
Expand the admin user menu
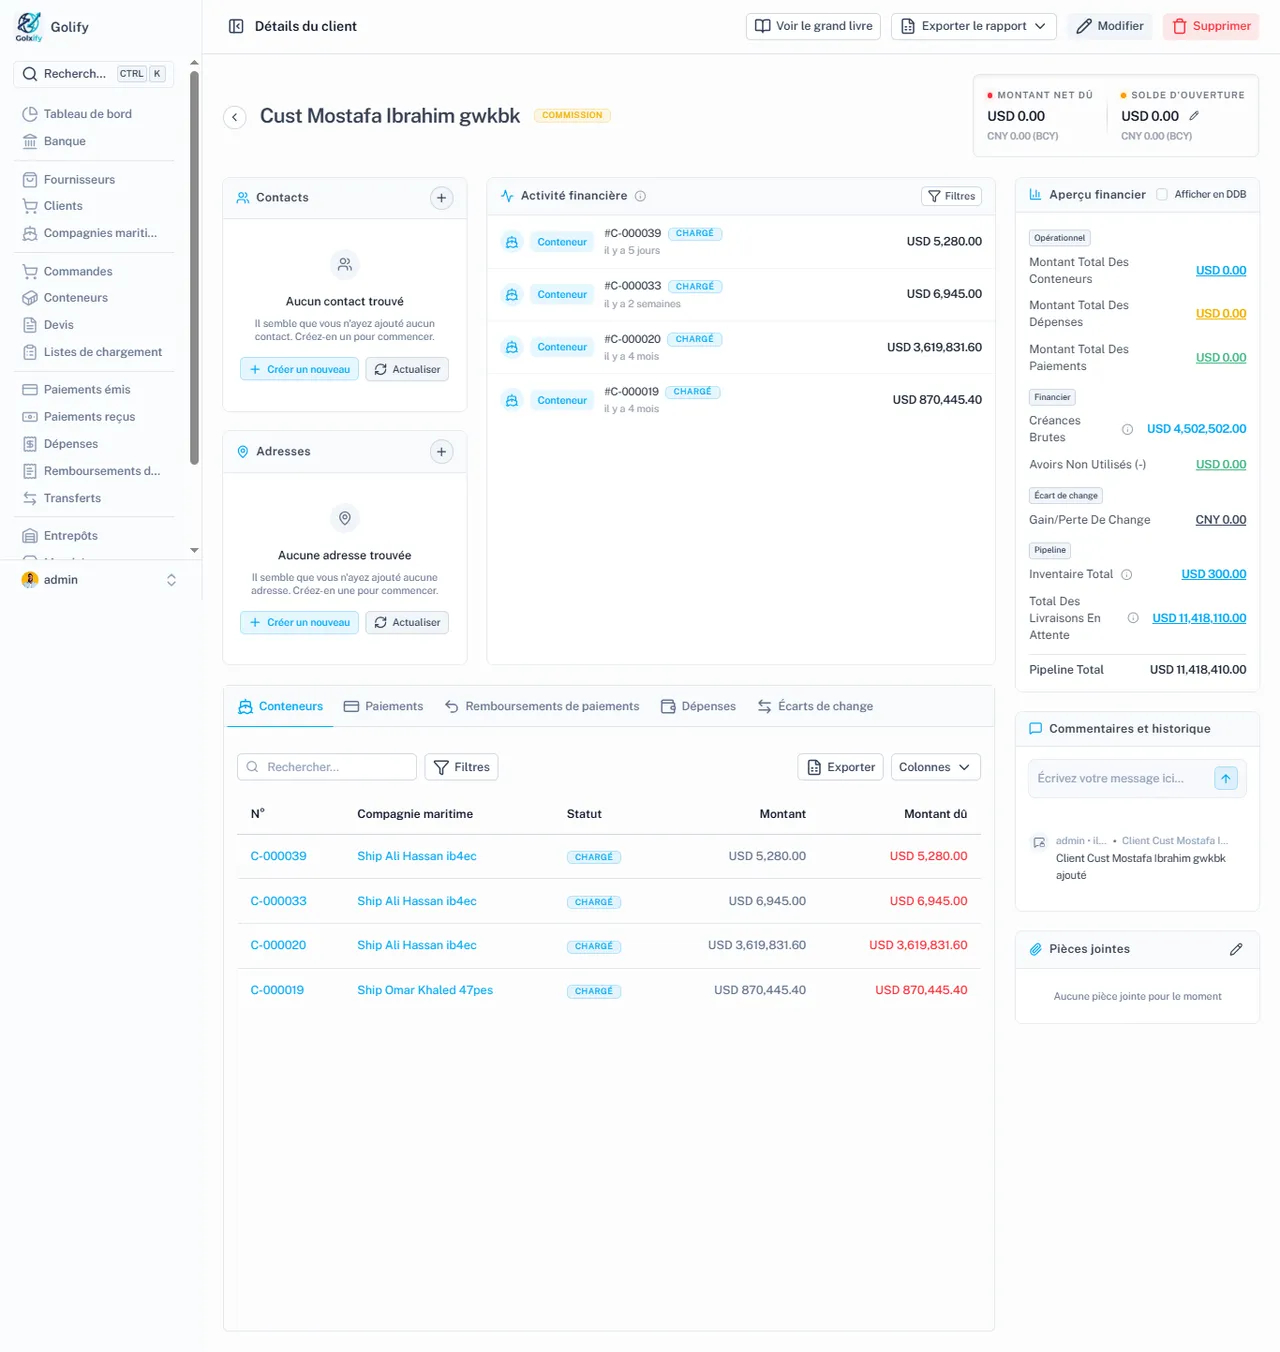click(100, 580)
